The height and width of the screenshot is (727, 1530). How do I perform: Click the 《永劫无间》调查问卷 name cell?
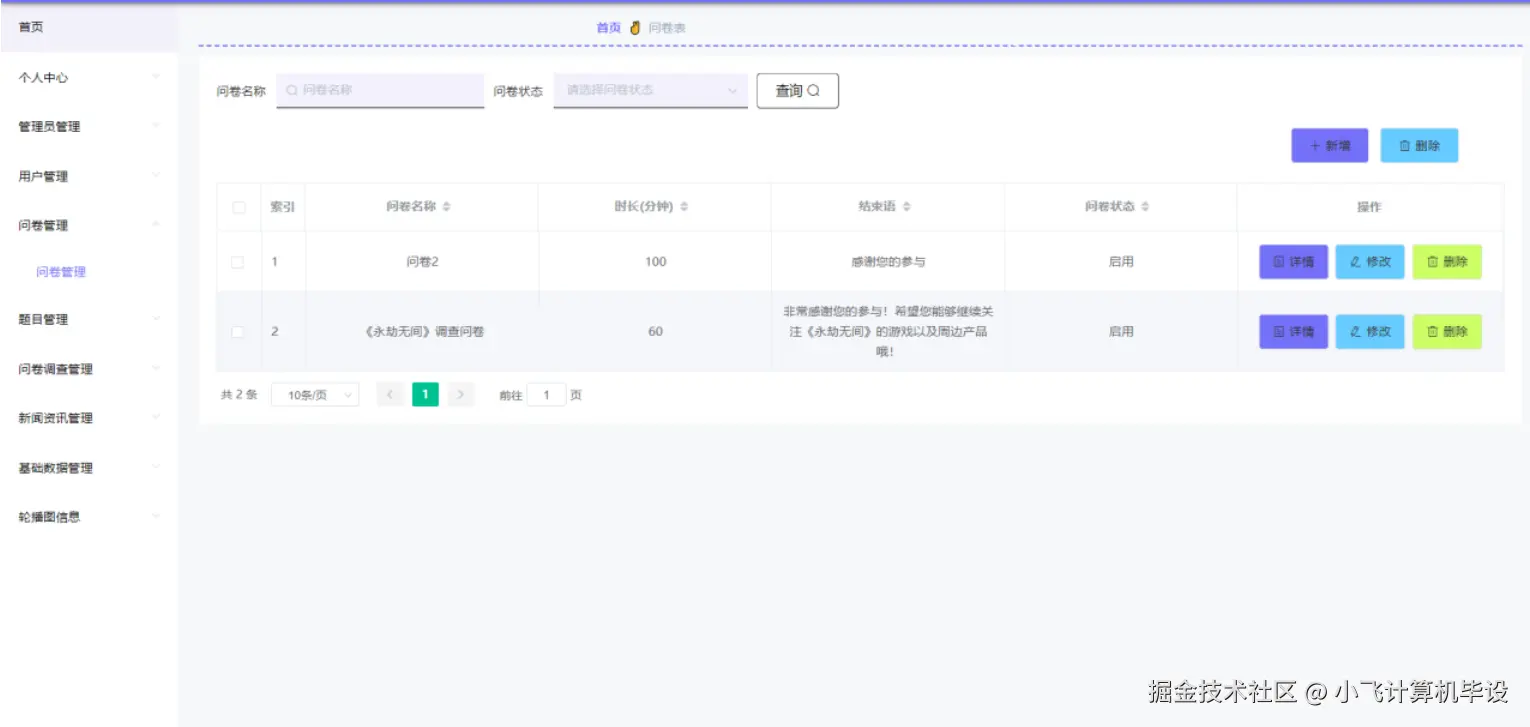422,331
